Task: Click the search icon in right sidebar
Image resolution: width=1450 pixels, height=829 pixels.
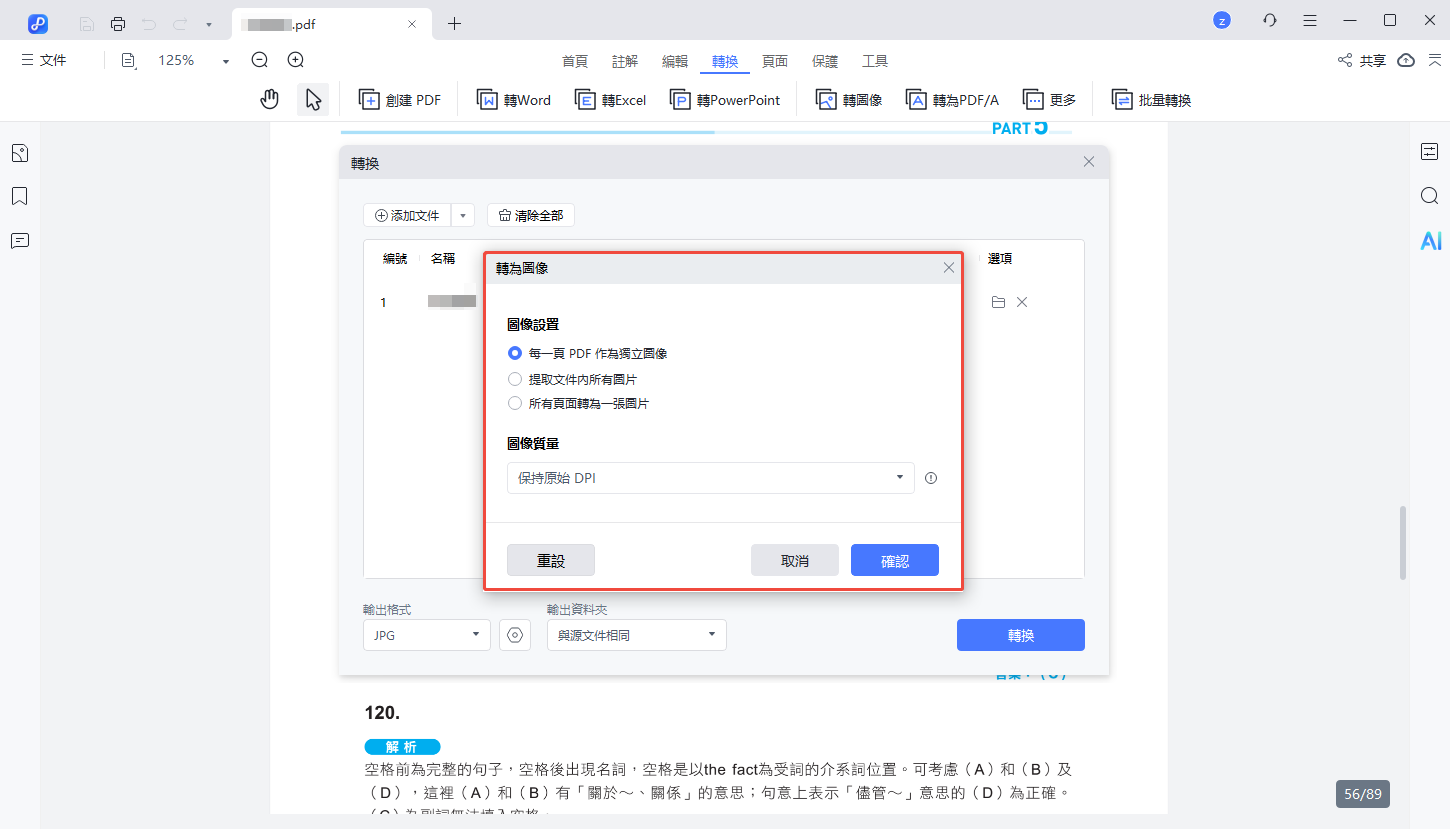Action: [x=1429, y=196]
